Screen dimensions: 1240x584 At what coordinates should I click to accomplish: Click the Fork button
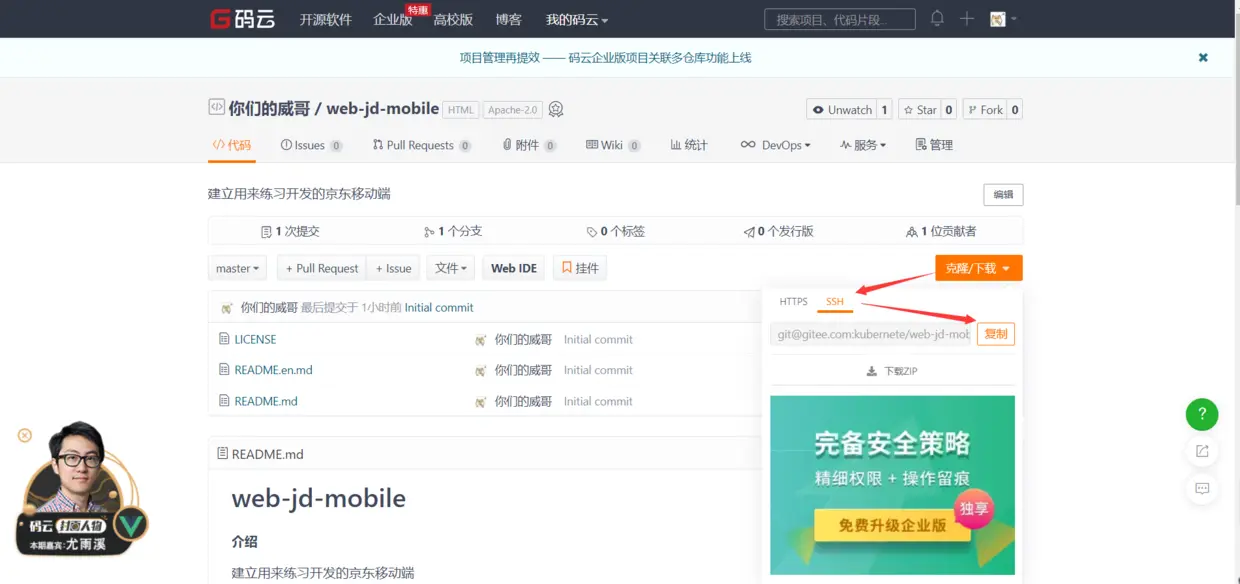click(x=984, y=110)
